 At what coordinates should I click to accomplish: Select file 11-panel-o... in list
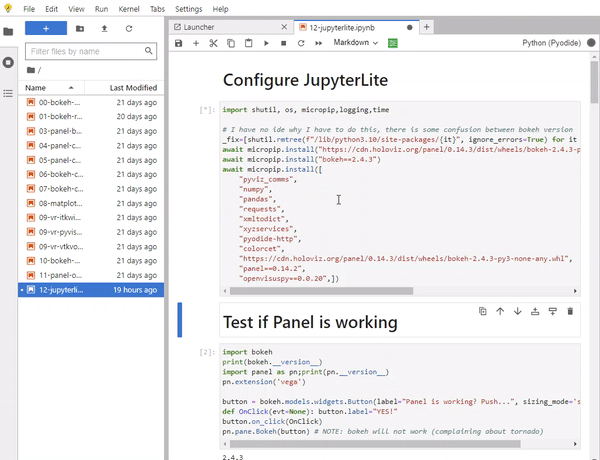click(91, 275)
